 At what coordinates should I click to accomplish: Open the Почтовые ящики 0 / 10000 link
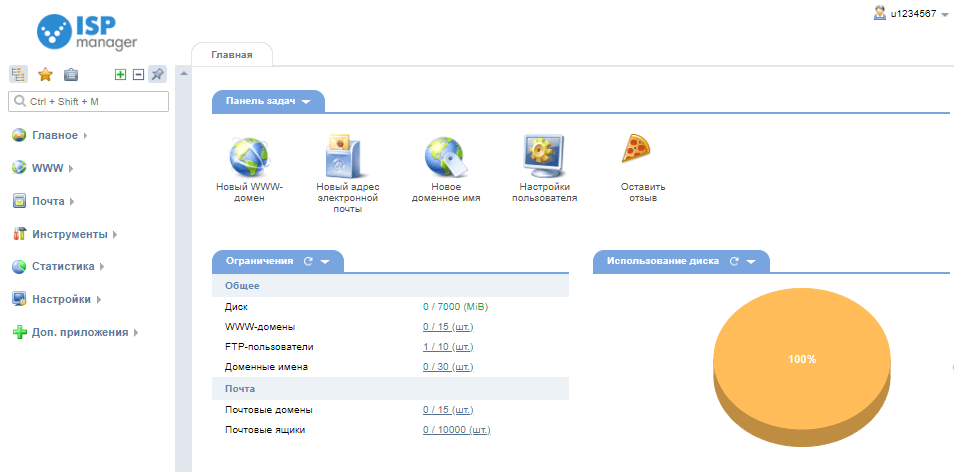click(x=457, y=430)
